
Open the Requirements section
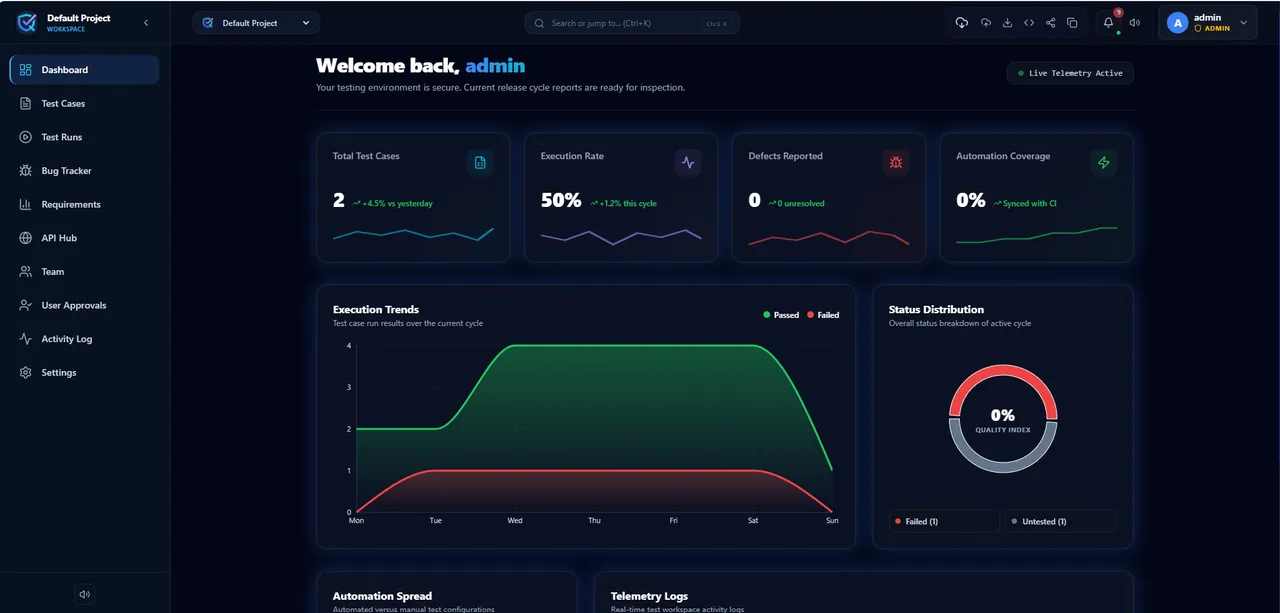point(85,204)
